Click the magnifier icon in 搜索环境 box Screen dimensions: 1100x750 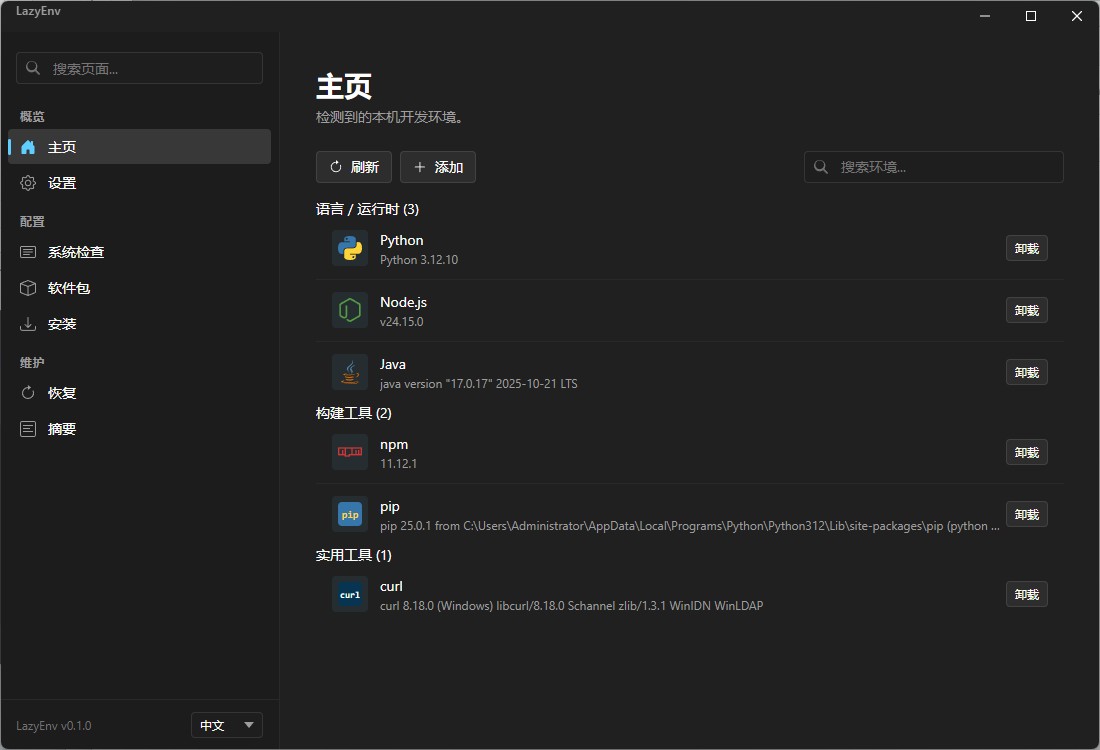tap(821, 167)
